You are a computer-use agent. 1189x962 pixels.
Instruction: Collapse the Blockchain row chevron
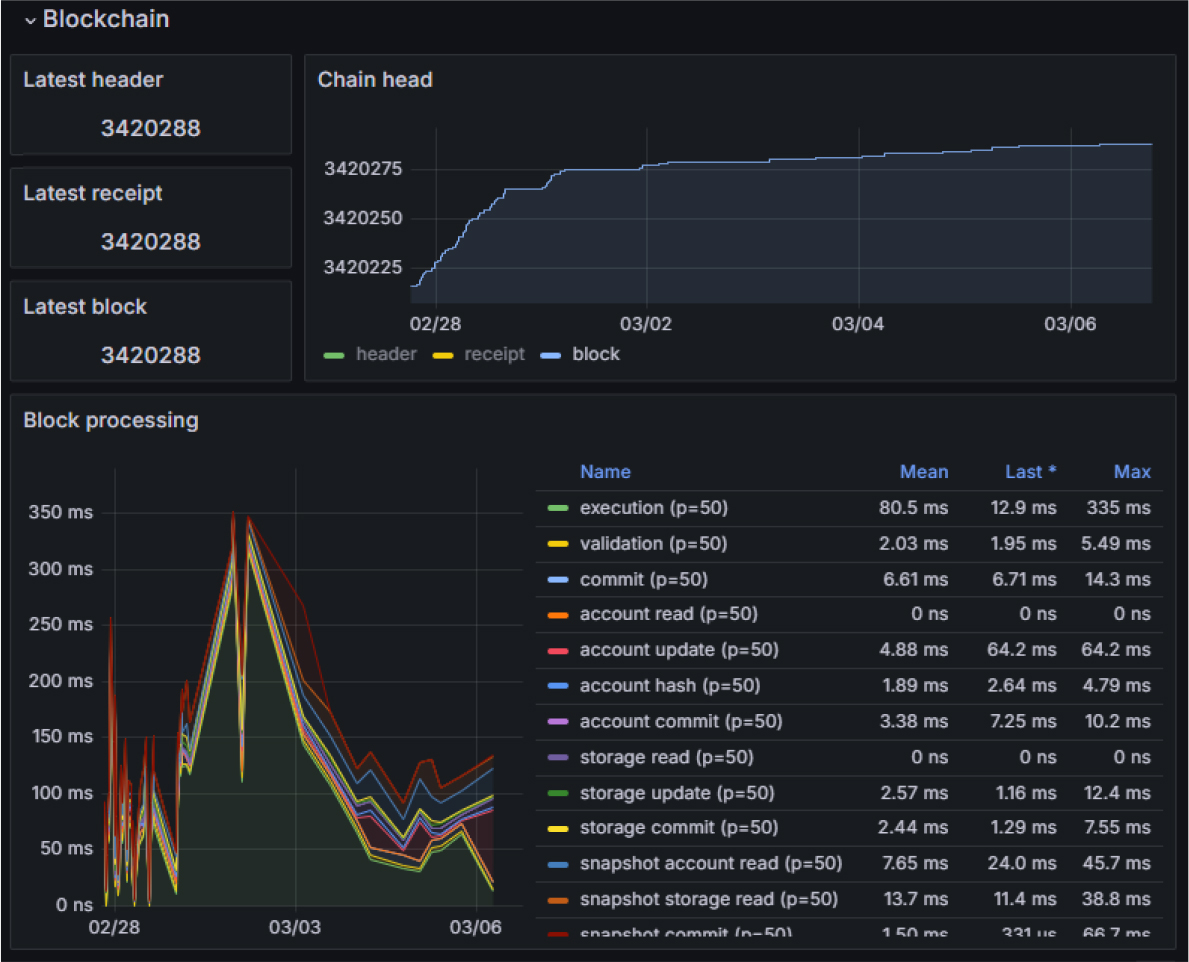tap(30, 20)
